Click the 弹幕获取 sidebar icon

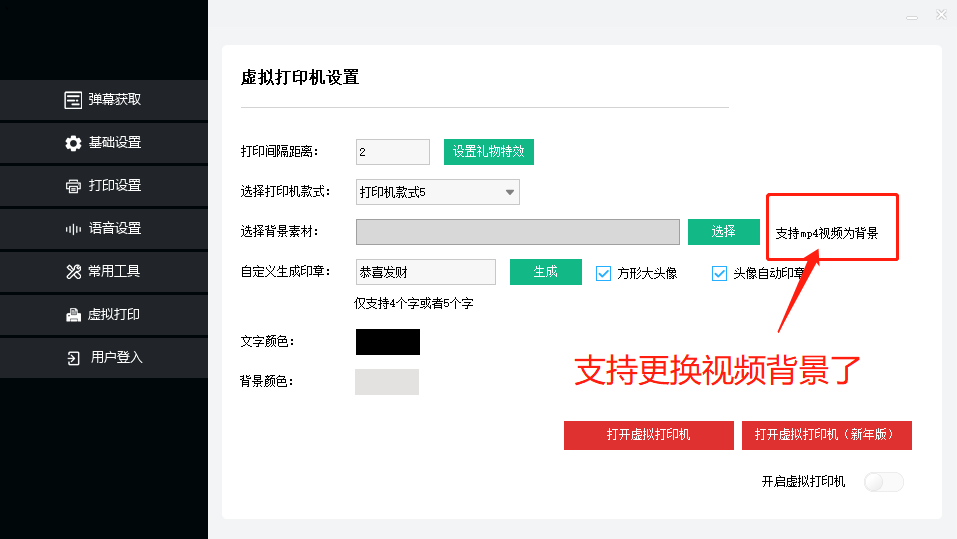tap(73, 100)
